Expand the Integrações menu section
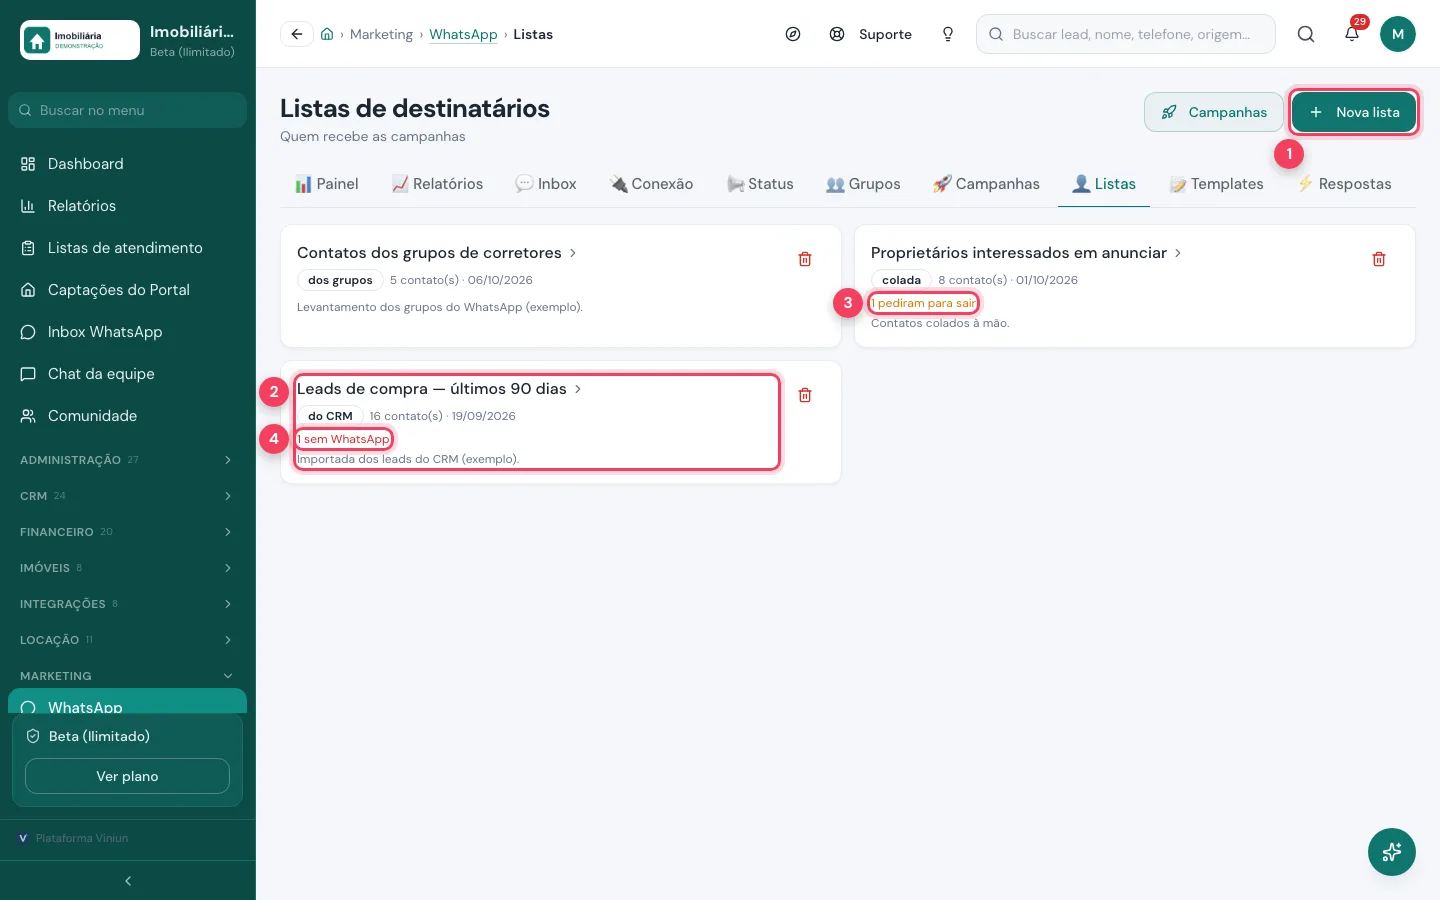This screenshot has width=1440, height=900. tap(127, 604)
